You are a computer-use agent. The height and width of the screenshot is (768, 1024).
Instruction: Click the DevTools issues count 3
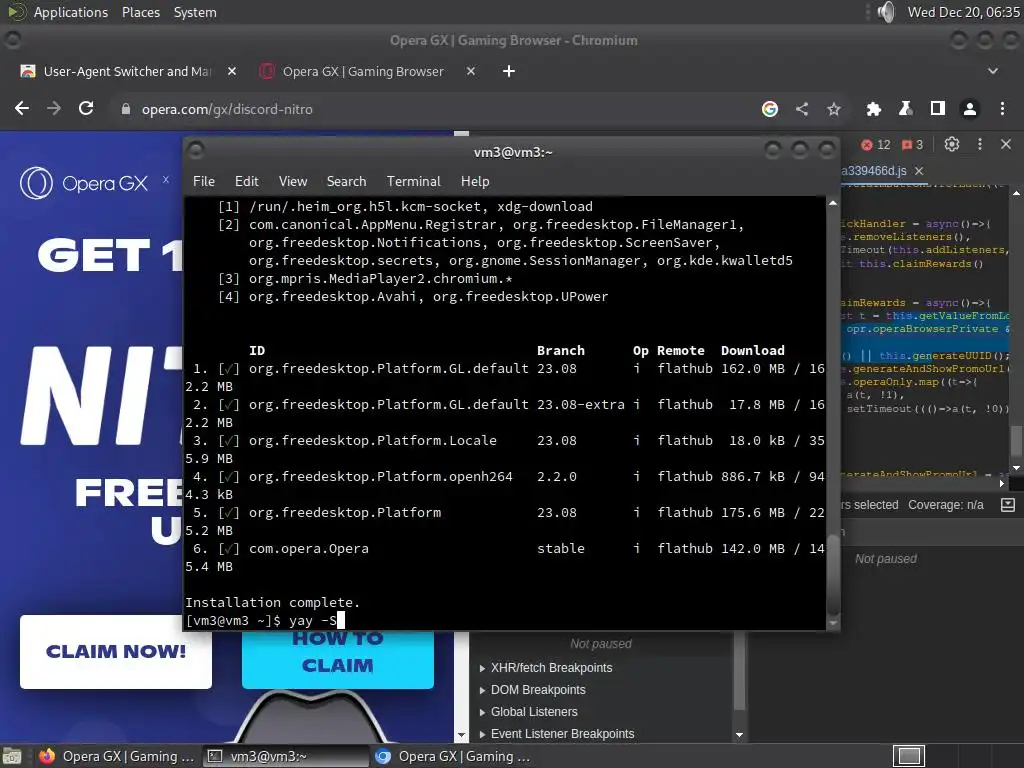[x=912, y=145]
